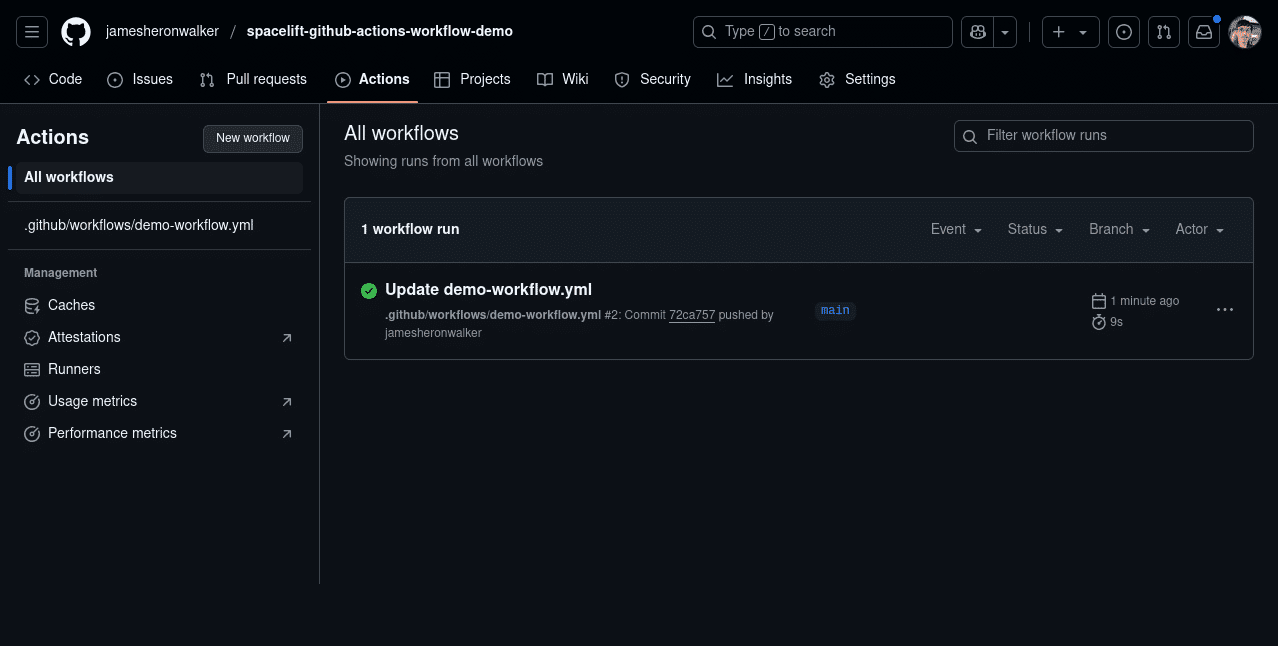Switch to the Actions tab
This screenshot has width=1278, height=646.
pos(372,79)
